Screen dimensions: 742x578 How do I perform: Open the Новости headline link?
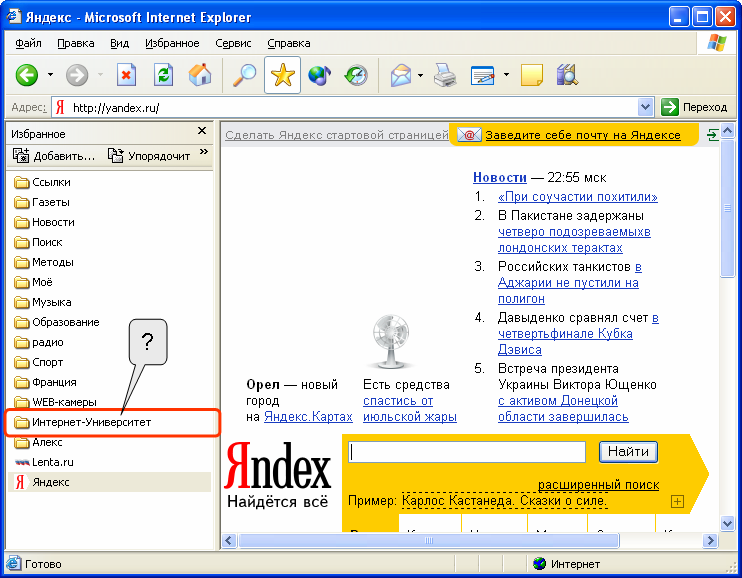pos(500,178)
